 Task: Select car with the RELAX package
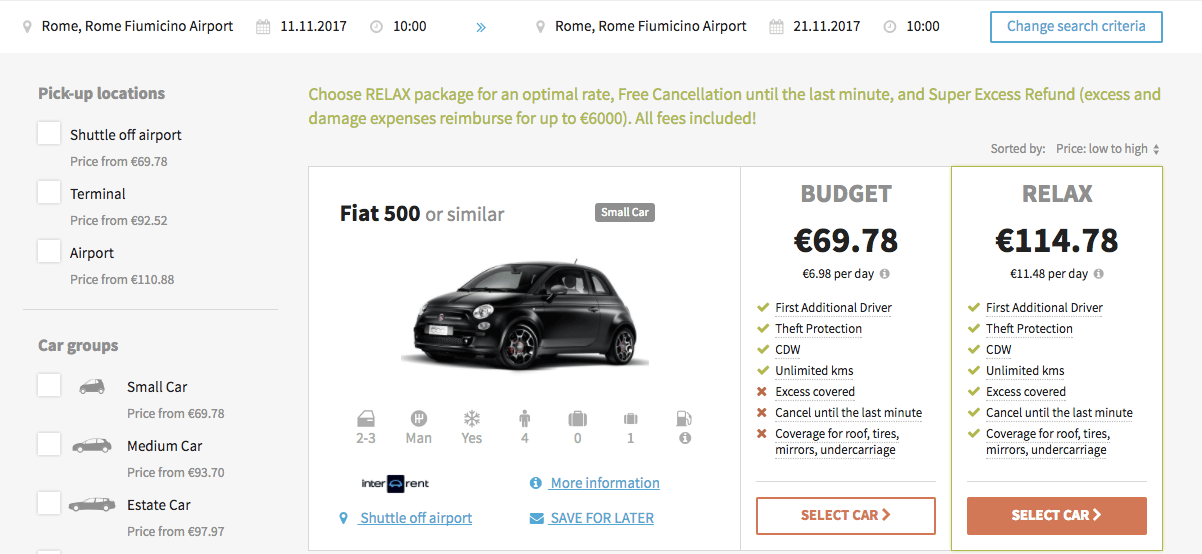(1056, 516)
